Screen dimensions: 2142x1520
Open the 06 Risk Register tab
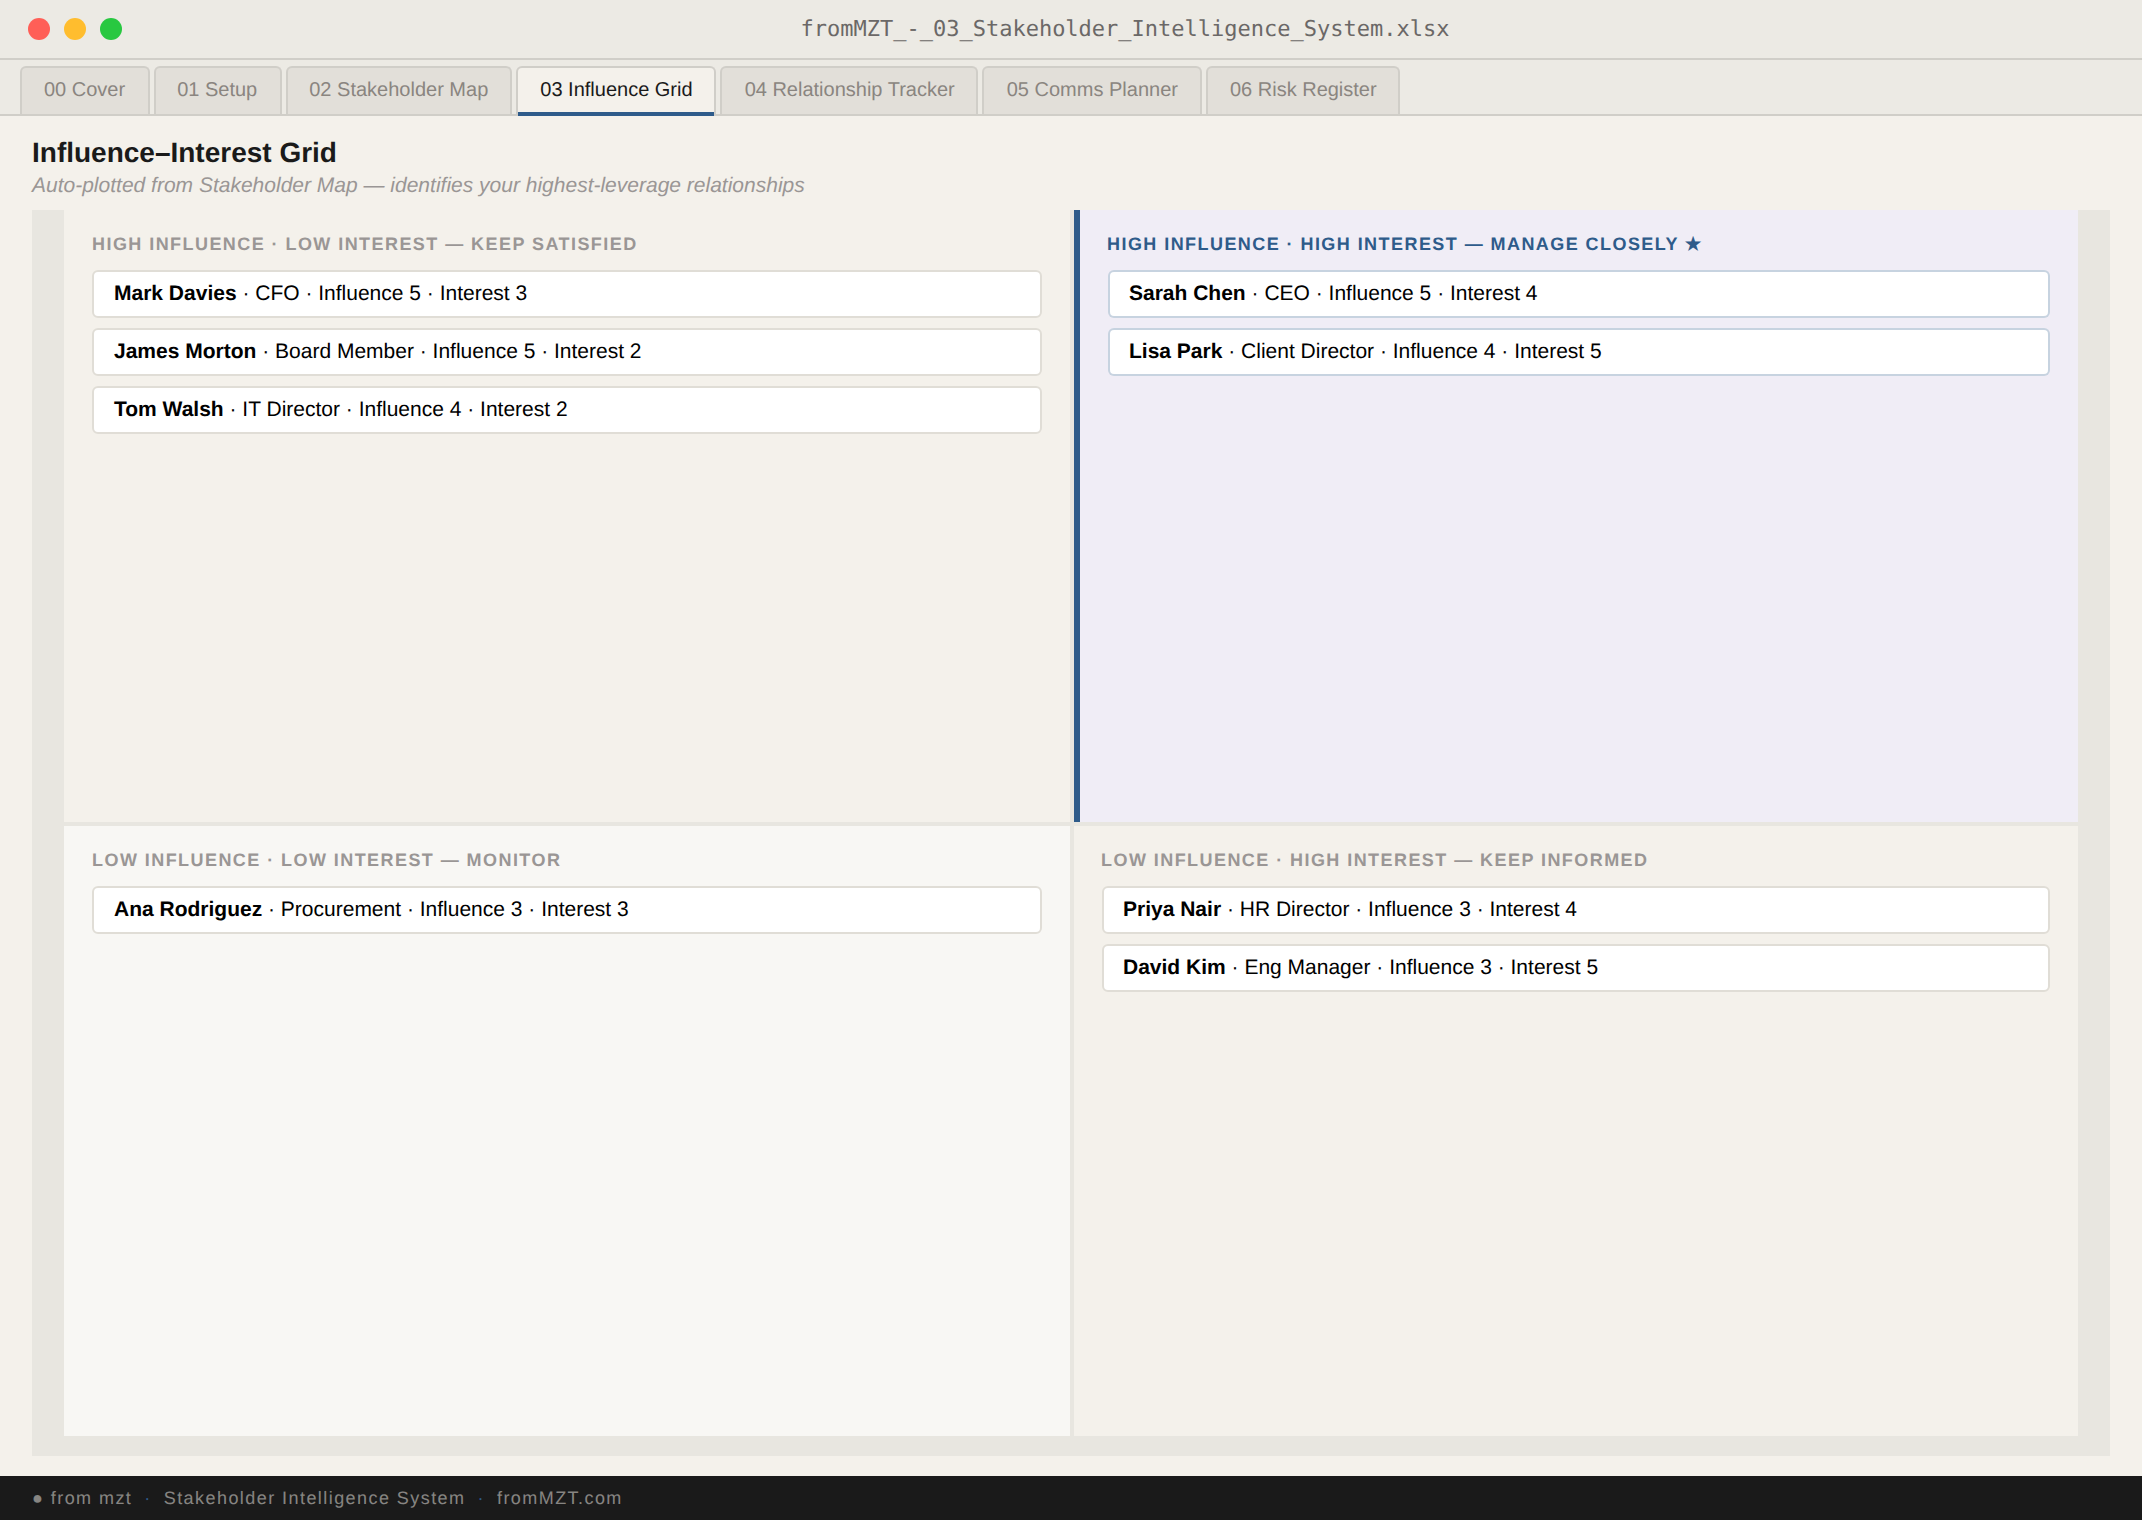pyautogui.click(x=1303, y=90)
